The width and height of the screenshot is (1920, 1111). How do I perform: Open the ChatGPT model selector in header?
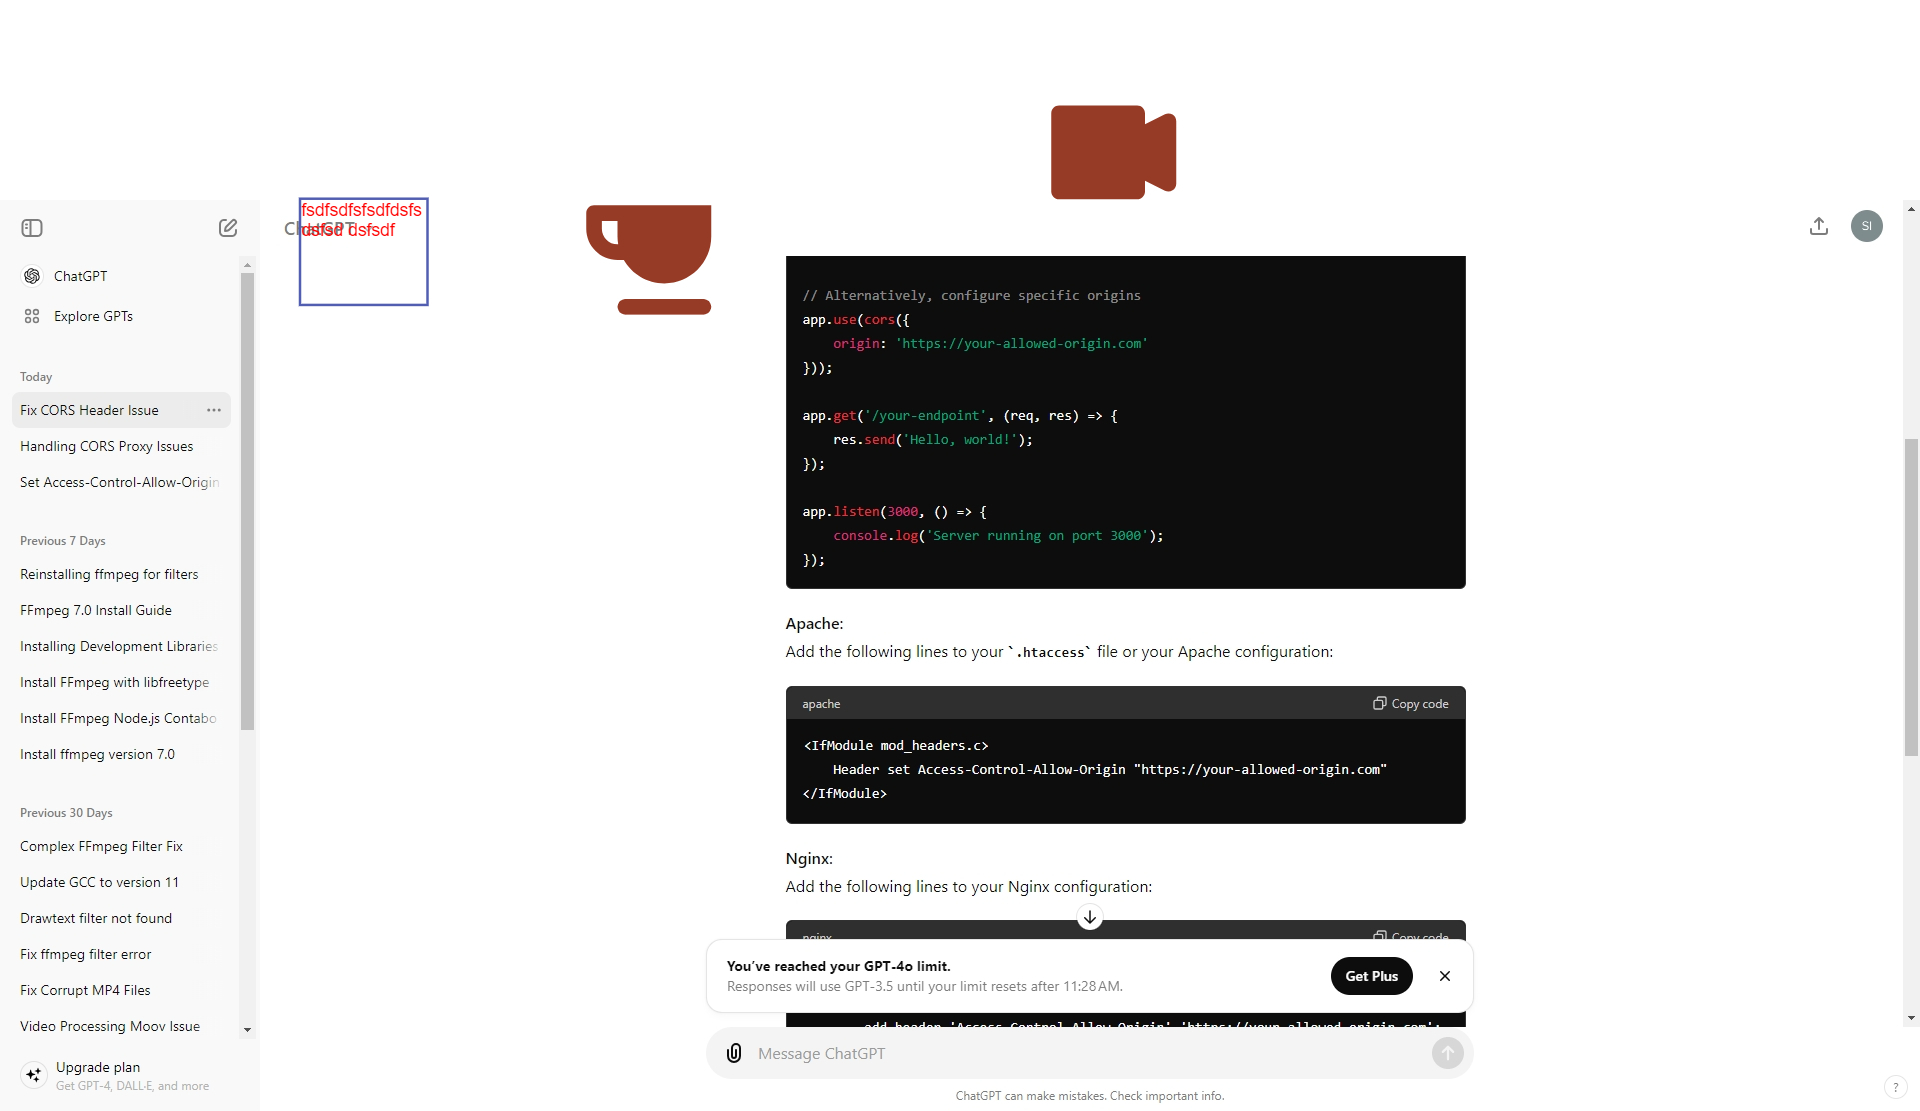(320, 228)
